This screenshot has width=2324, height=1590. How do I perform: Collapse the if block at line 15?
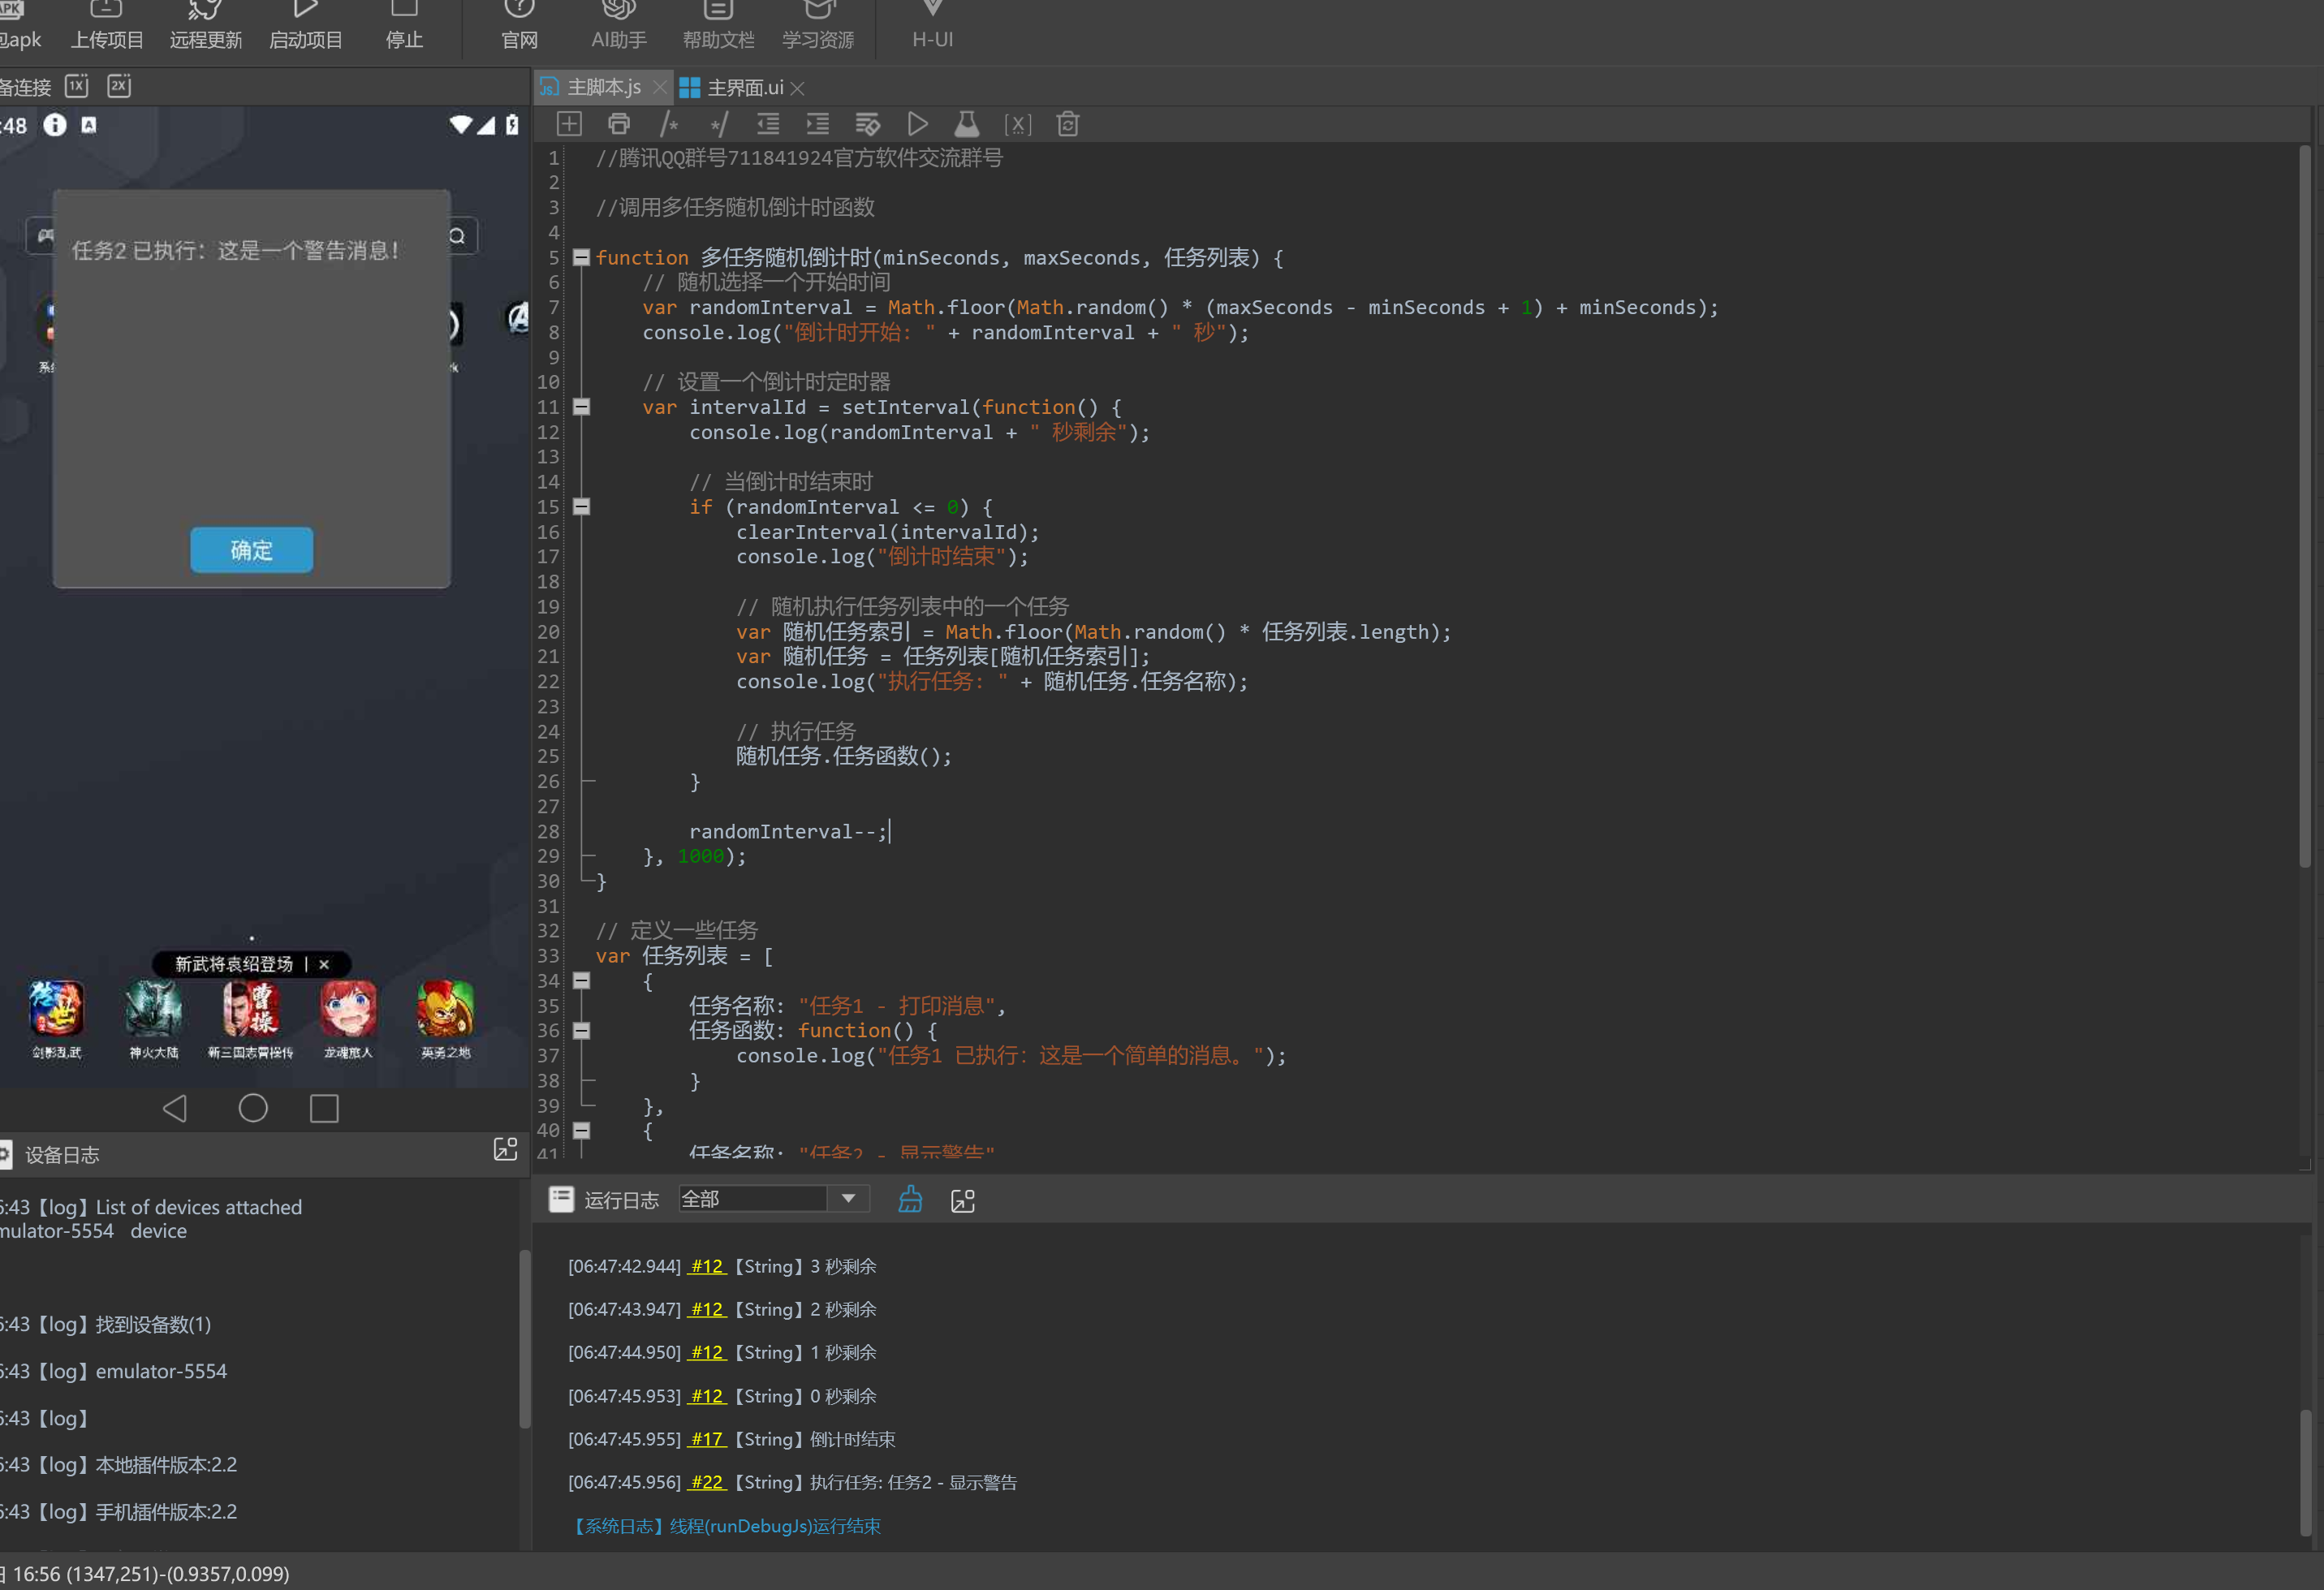click(581, 507)
